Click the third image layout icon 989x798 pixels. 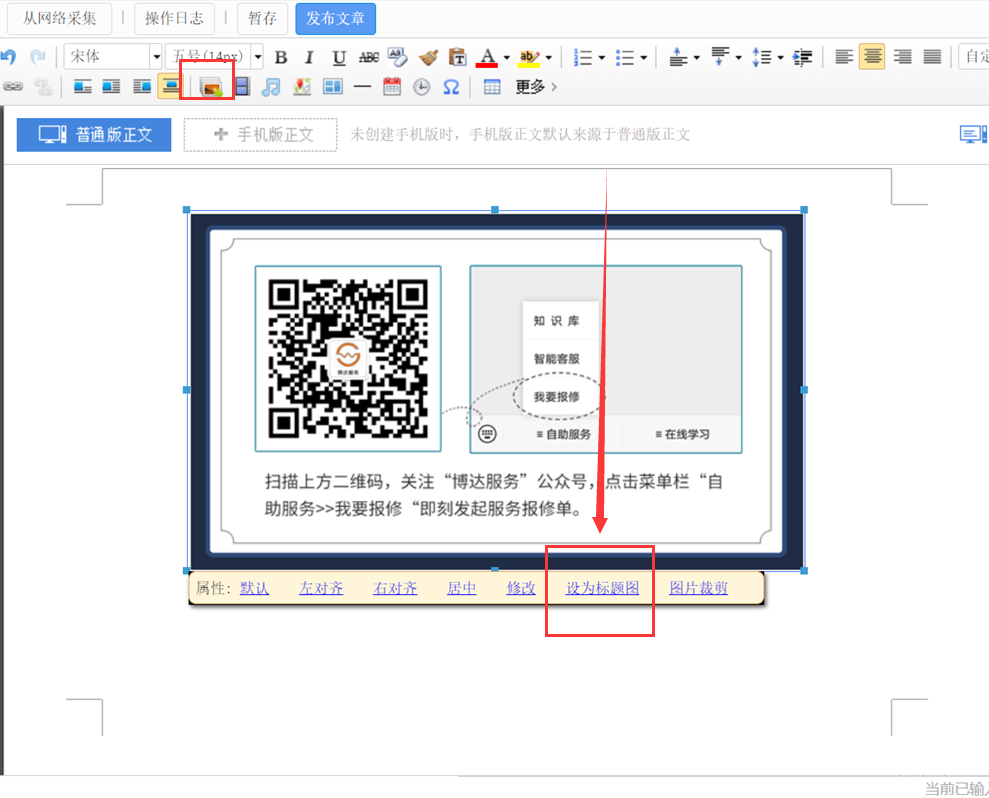pos(142,87)
